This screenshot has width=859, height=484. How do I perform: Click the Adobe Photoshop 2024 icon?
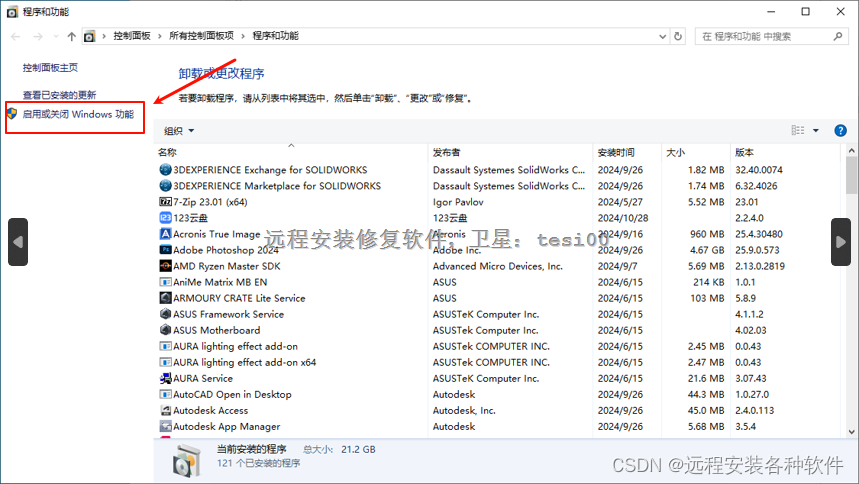click(x=165, y=250)
